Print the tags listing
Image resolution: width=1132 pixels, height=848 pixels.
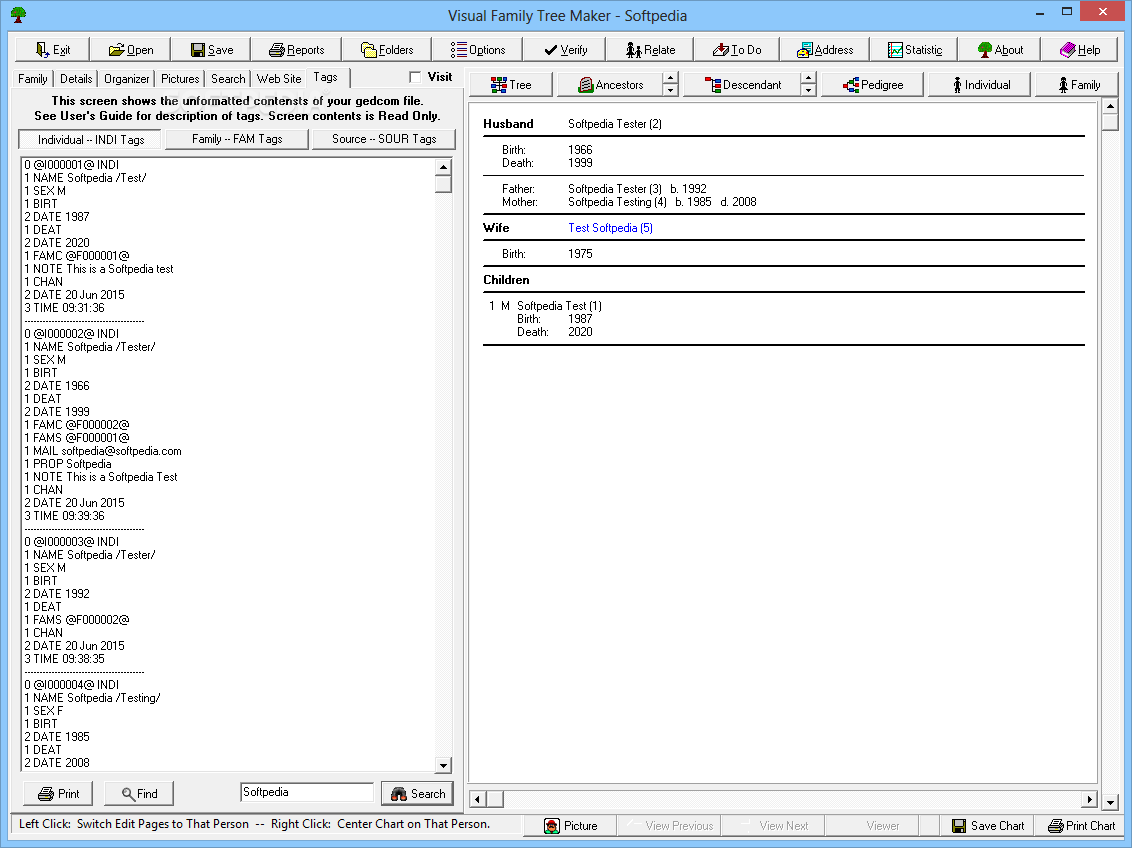tap(58, 793)
